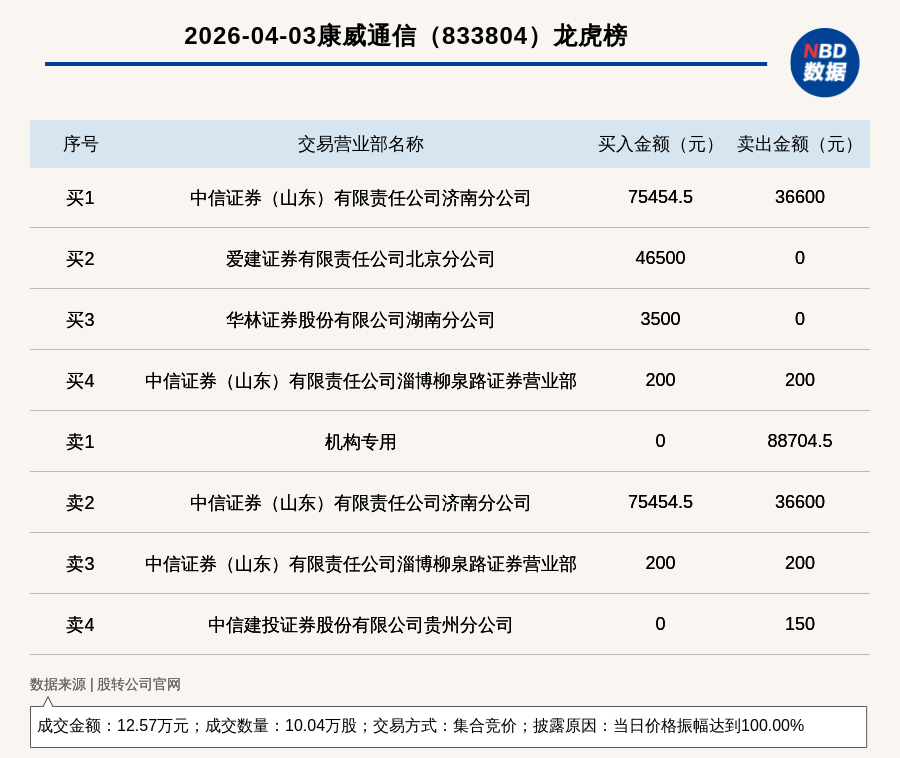
Task: Open the 机构专用 seller entry
Action: pyautogui.click(x=360, y=442)
